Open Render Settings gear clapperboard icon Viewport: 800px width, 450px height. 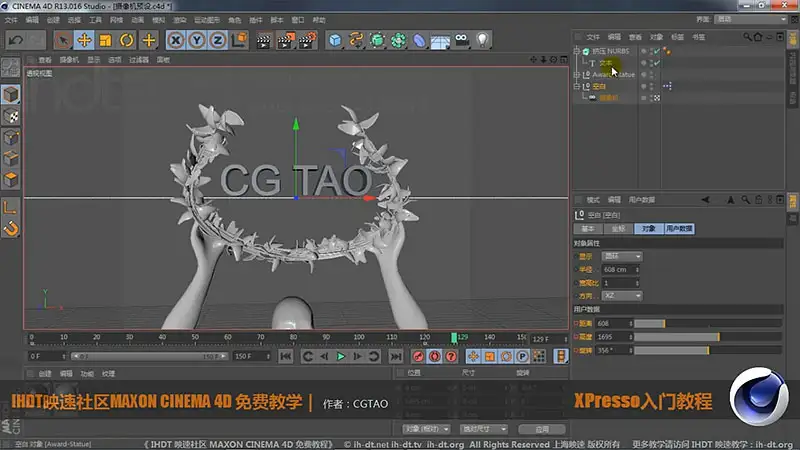tap(308, 40)
